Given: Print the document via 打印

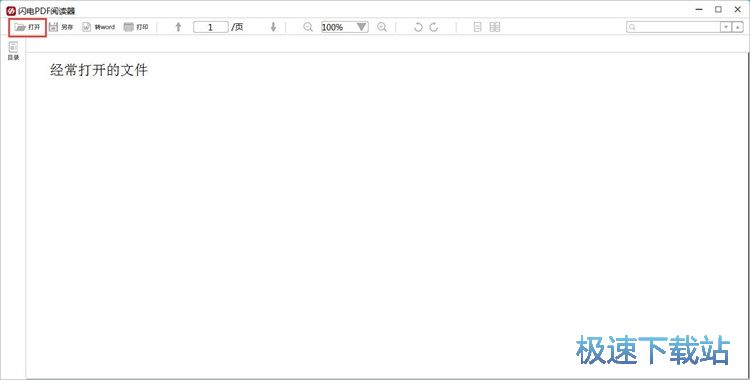Looking at the screenshot, I should coord(136,27).
